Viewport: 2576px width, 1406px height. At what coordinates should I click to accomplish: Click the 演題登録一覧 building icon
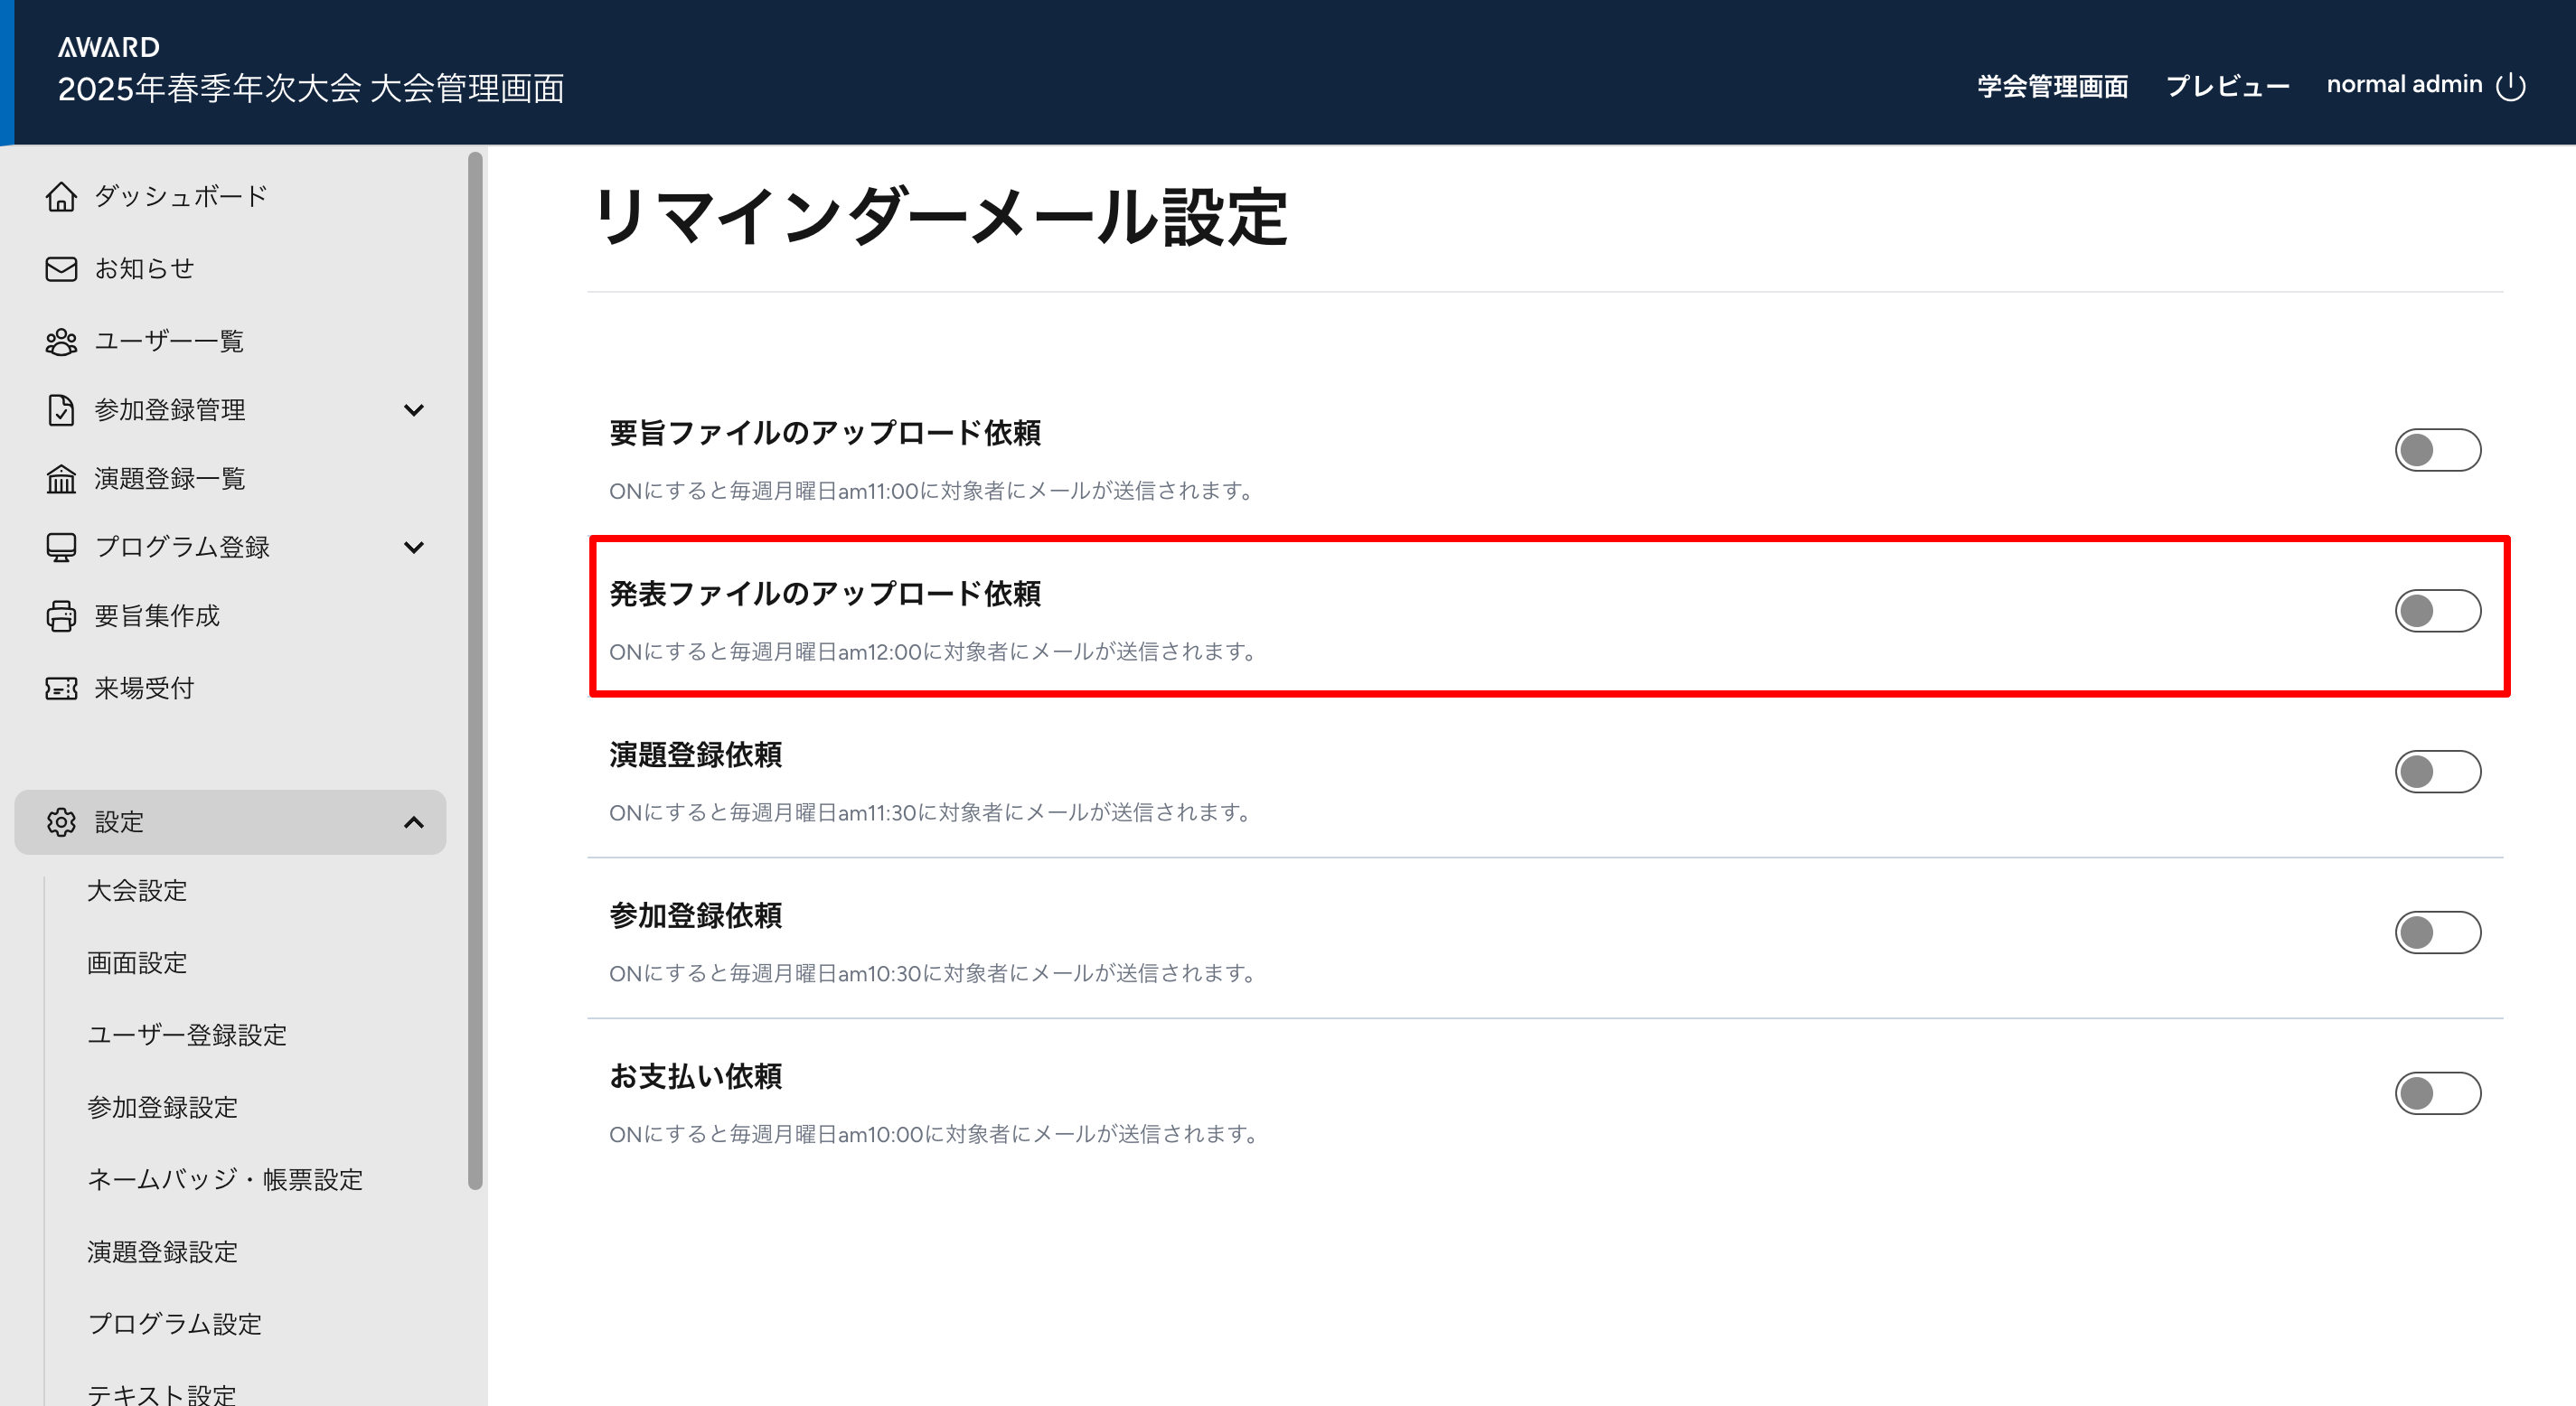click(61, 479)
